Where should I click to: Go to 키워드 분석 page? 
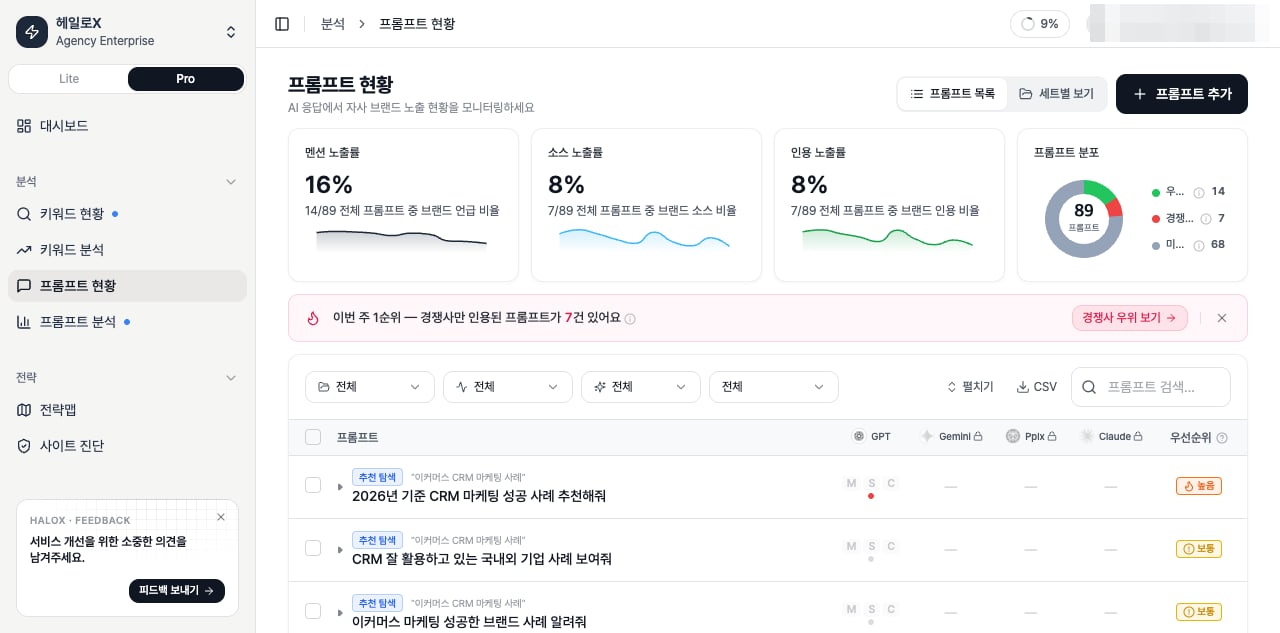click(x=127, y=250)
